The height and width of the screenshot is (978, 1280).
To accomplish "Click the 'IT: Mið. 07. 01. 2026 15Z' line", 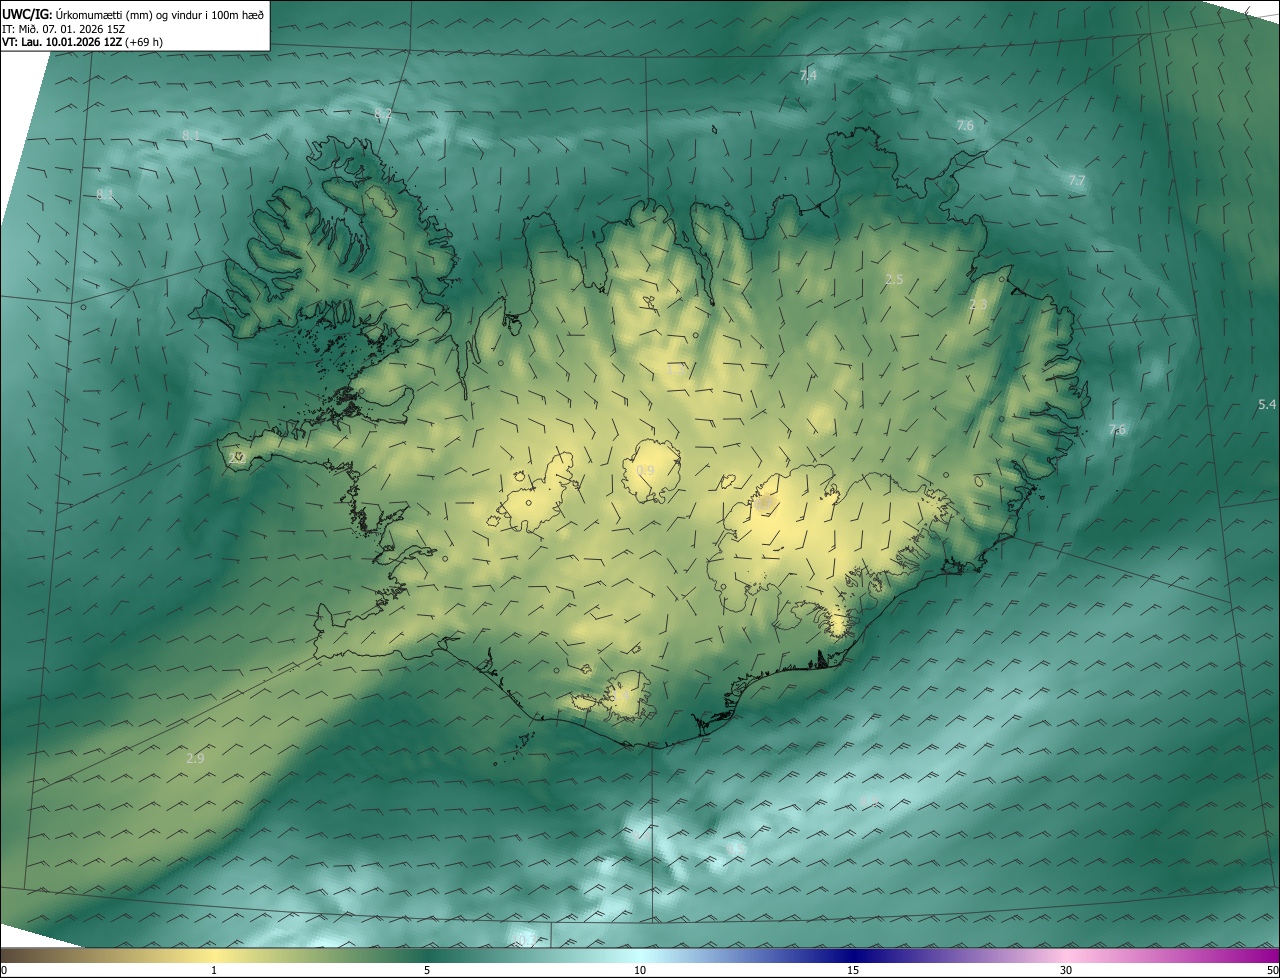I will (63, 28).
